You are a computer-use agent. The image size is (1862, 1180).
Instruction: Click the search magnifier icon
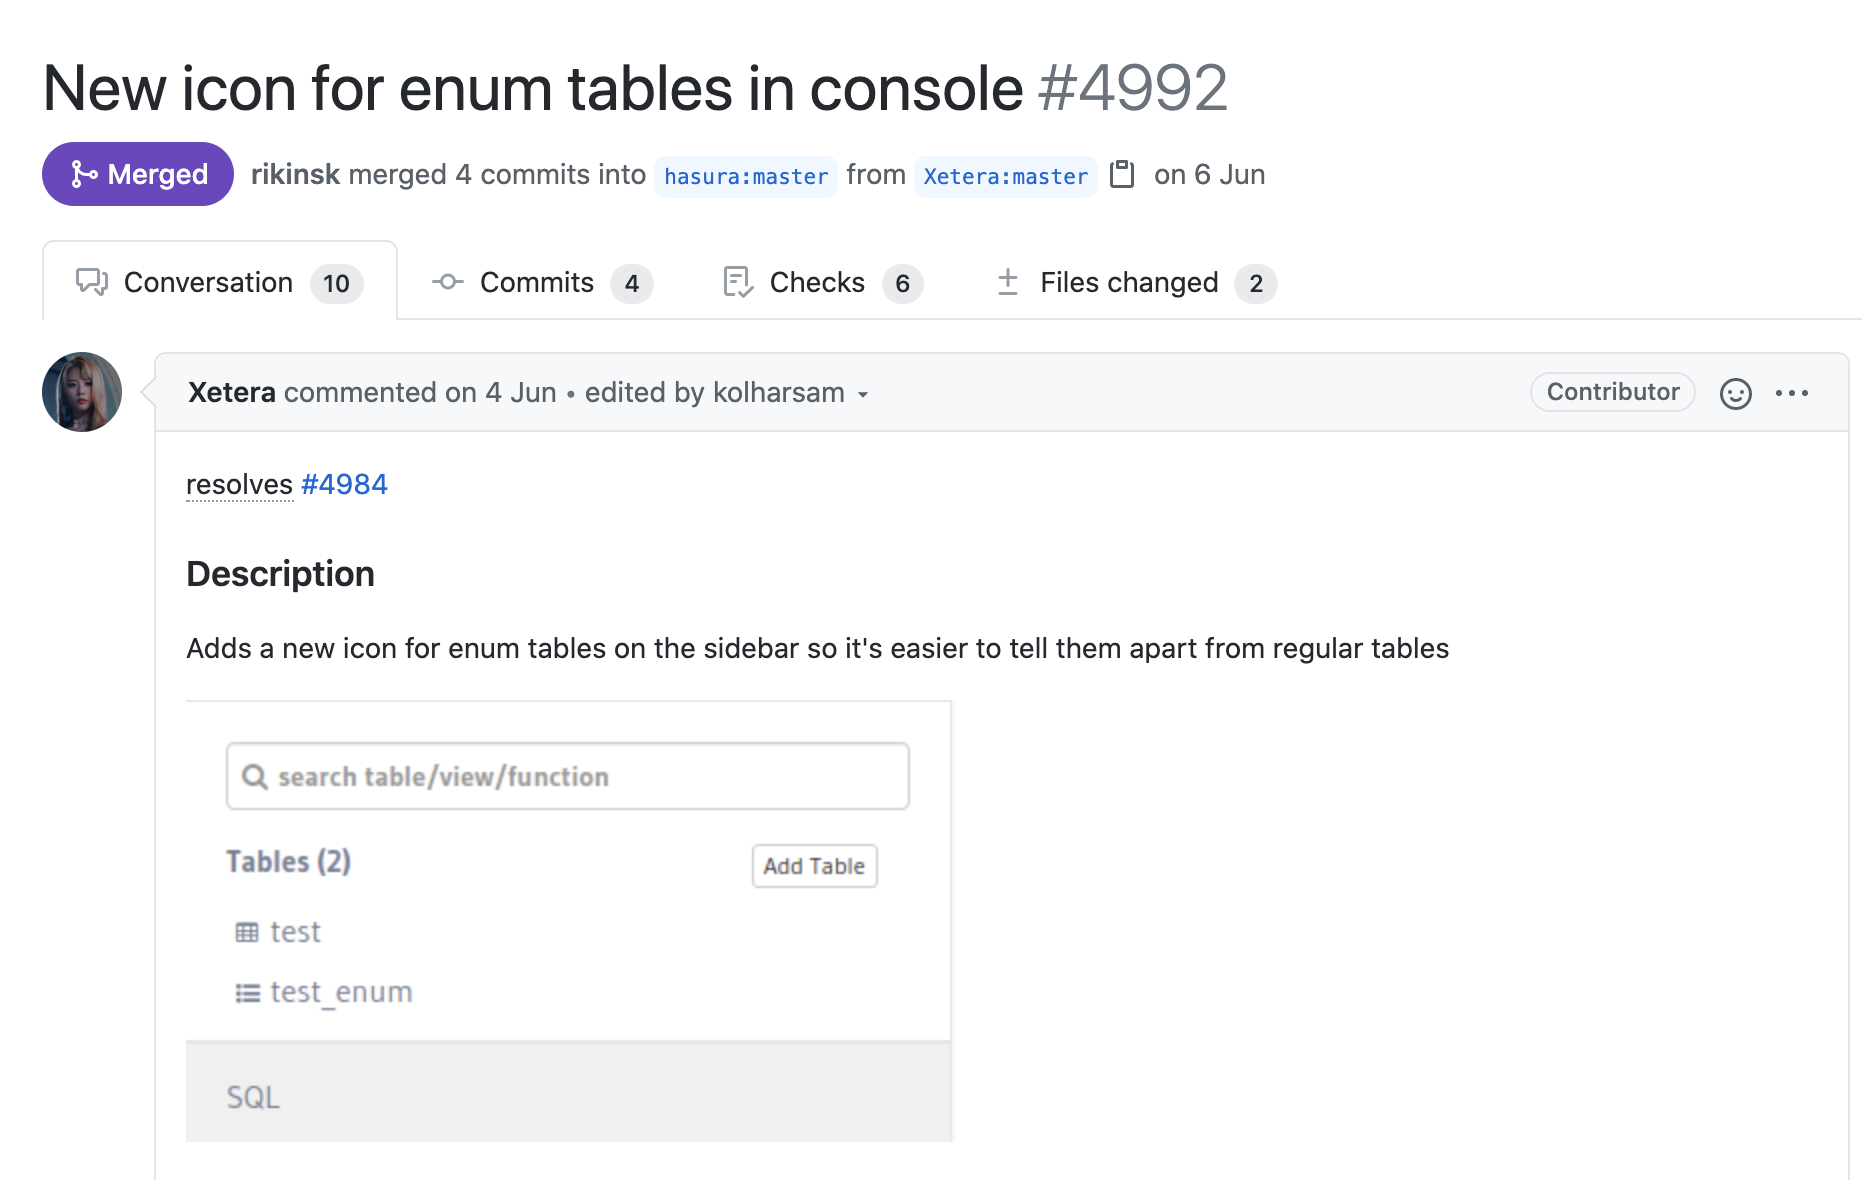pos(255,777)
